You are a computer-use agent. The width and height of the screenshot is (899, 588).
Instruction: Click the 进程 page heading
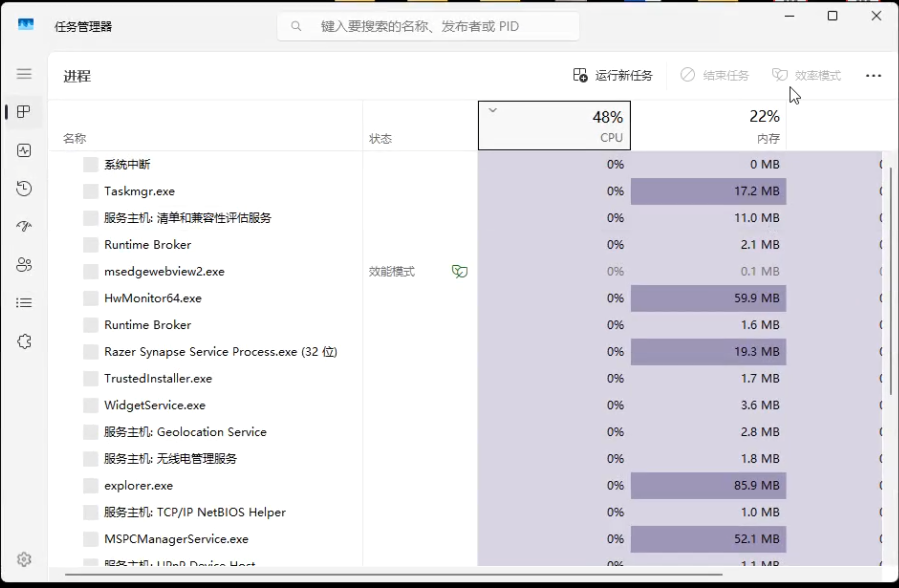point(77,76)
